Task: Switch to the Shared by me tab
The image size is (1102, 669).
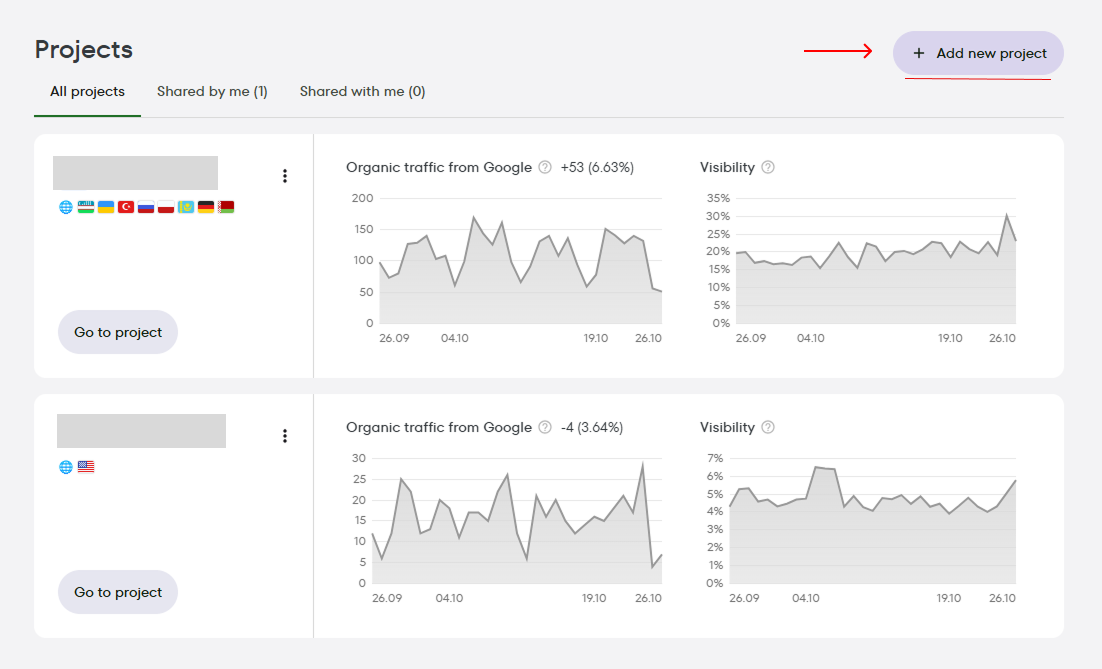Action: click(x=212, y=91)
